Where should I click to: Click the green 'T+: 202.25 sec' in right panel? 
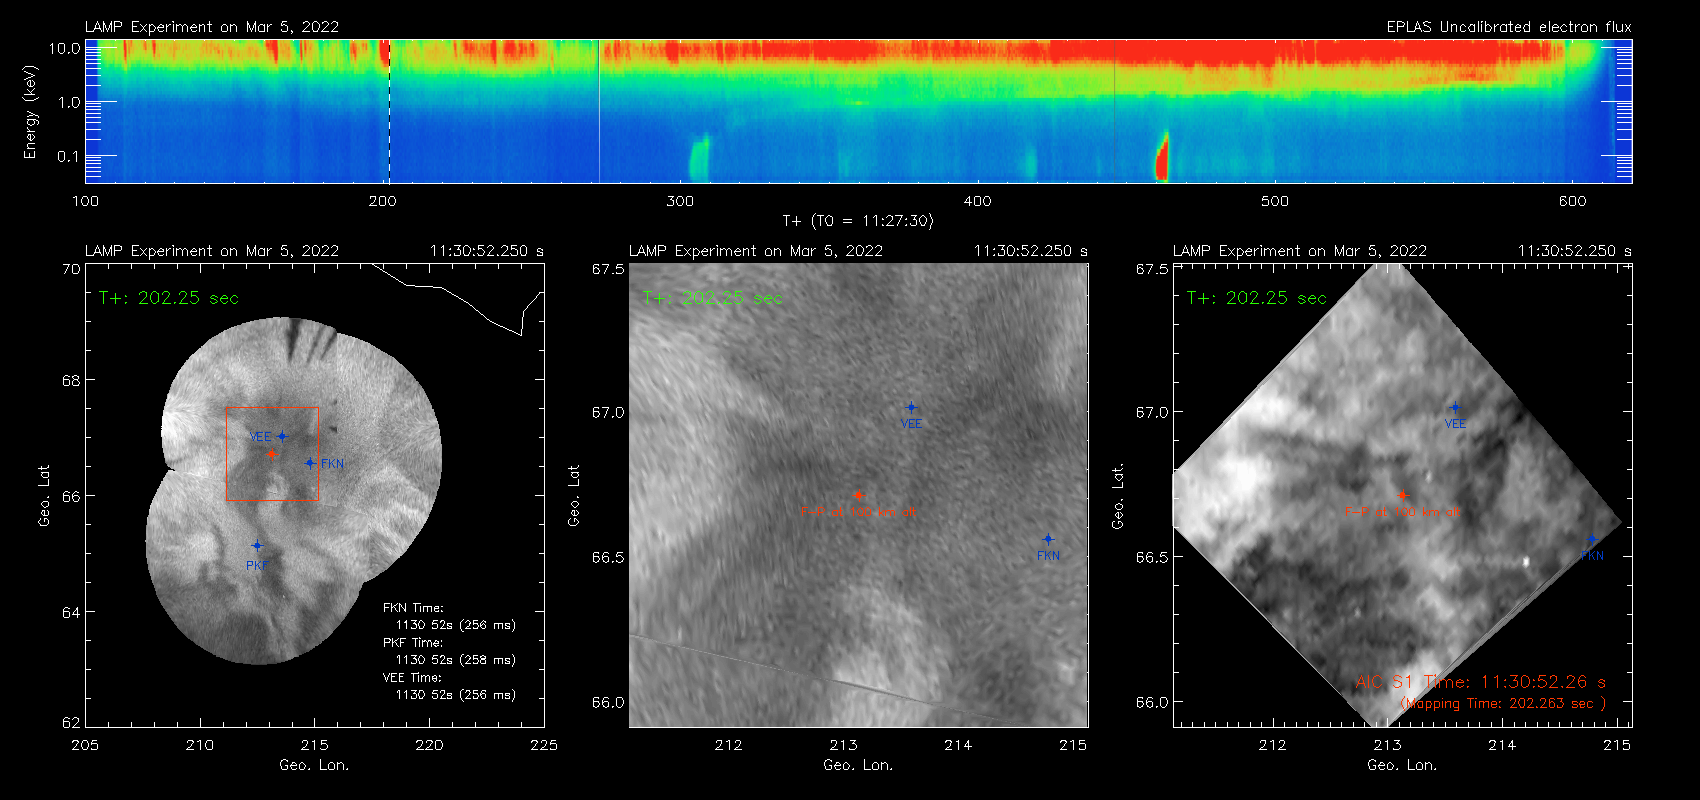(x=1257, y=298)
